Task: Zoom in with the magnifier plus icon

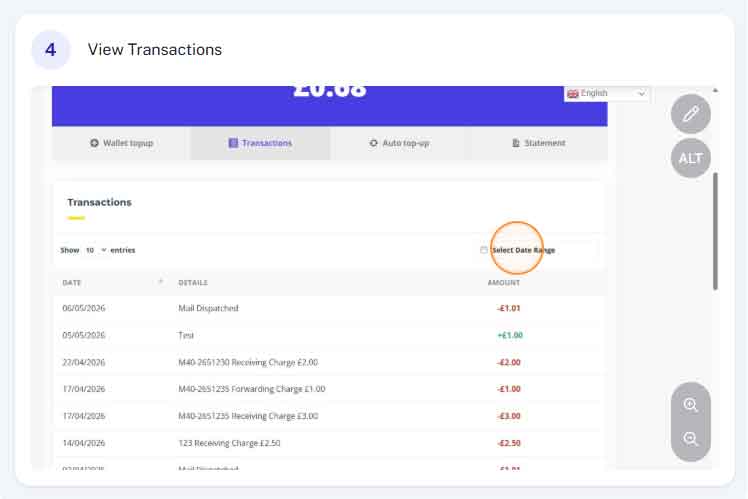Action: click(x=690, y=405)
